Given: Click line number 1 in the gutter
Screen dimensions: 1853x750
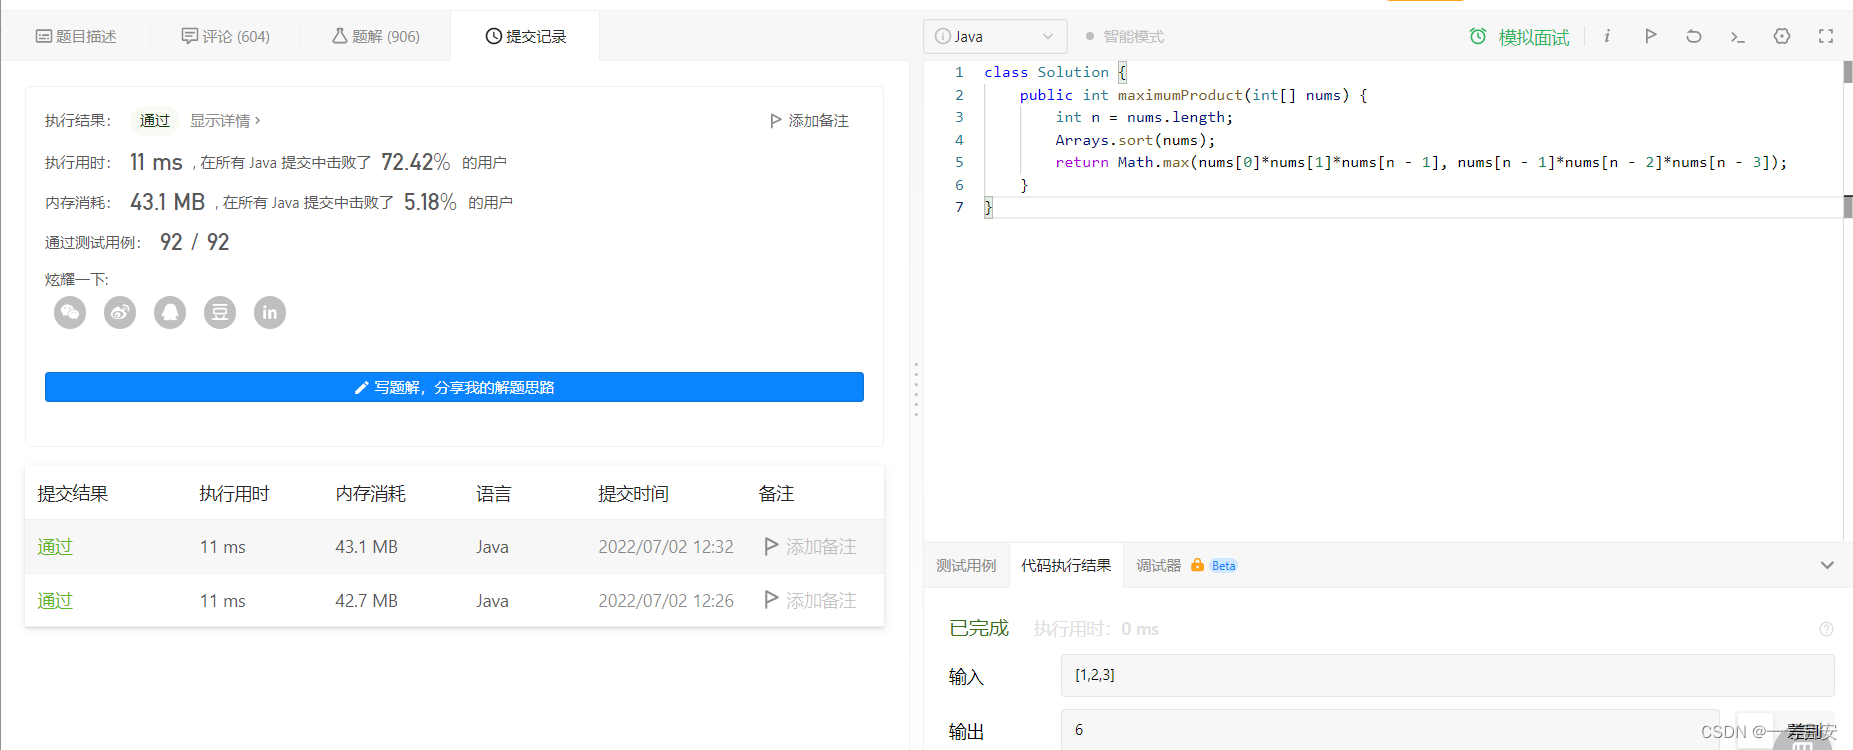Looking at the screenshot, I should point(959,72).
